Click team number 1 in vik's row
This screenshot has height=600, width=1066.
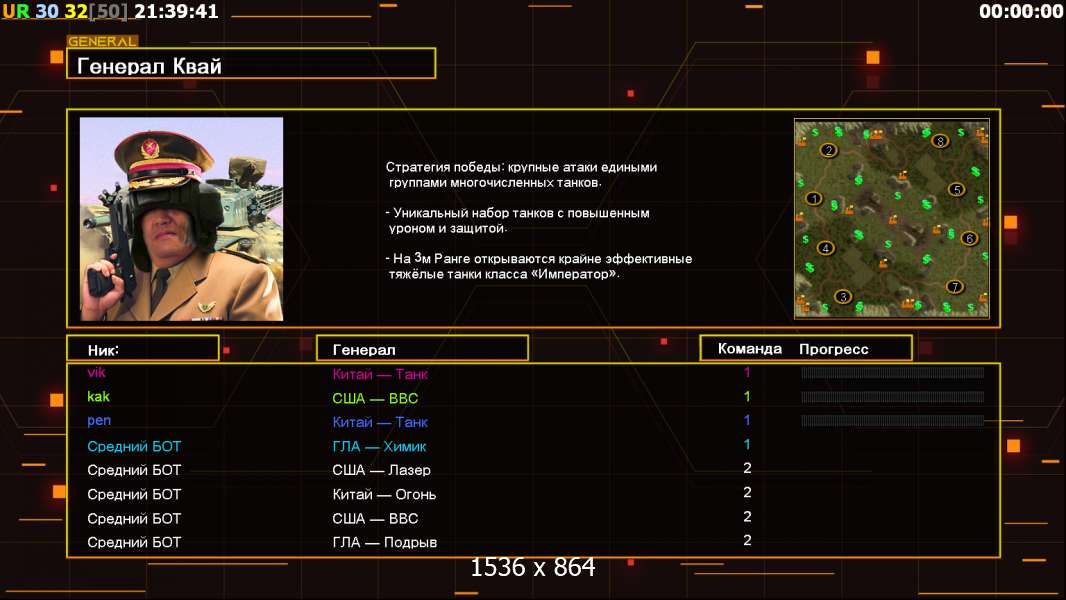tap(746, 372)
